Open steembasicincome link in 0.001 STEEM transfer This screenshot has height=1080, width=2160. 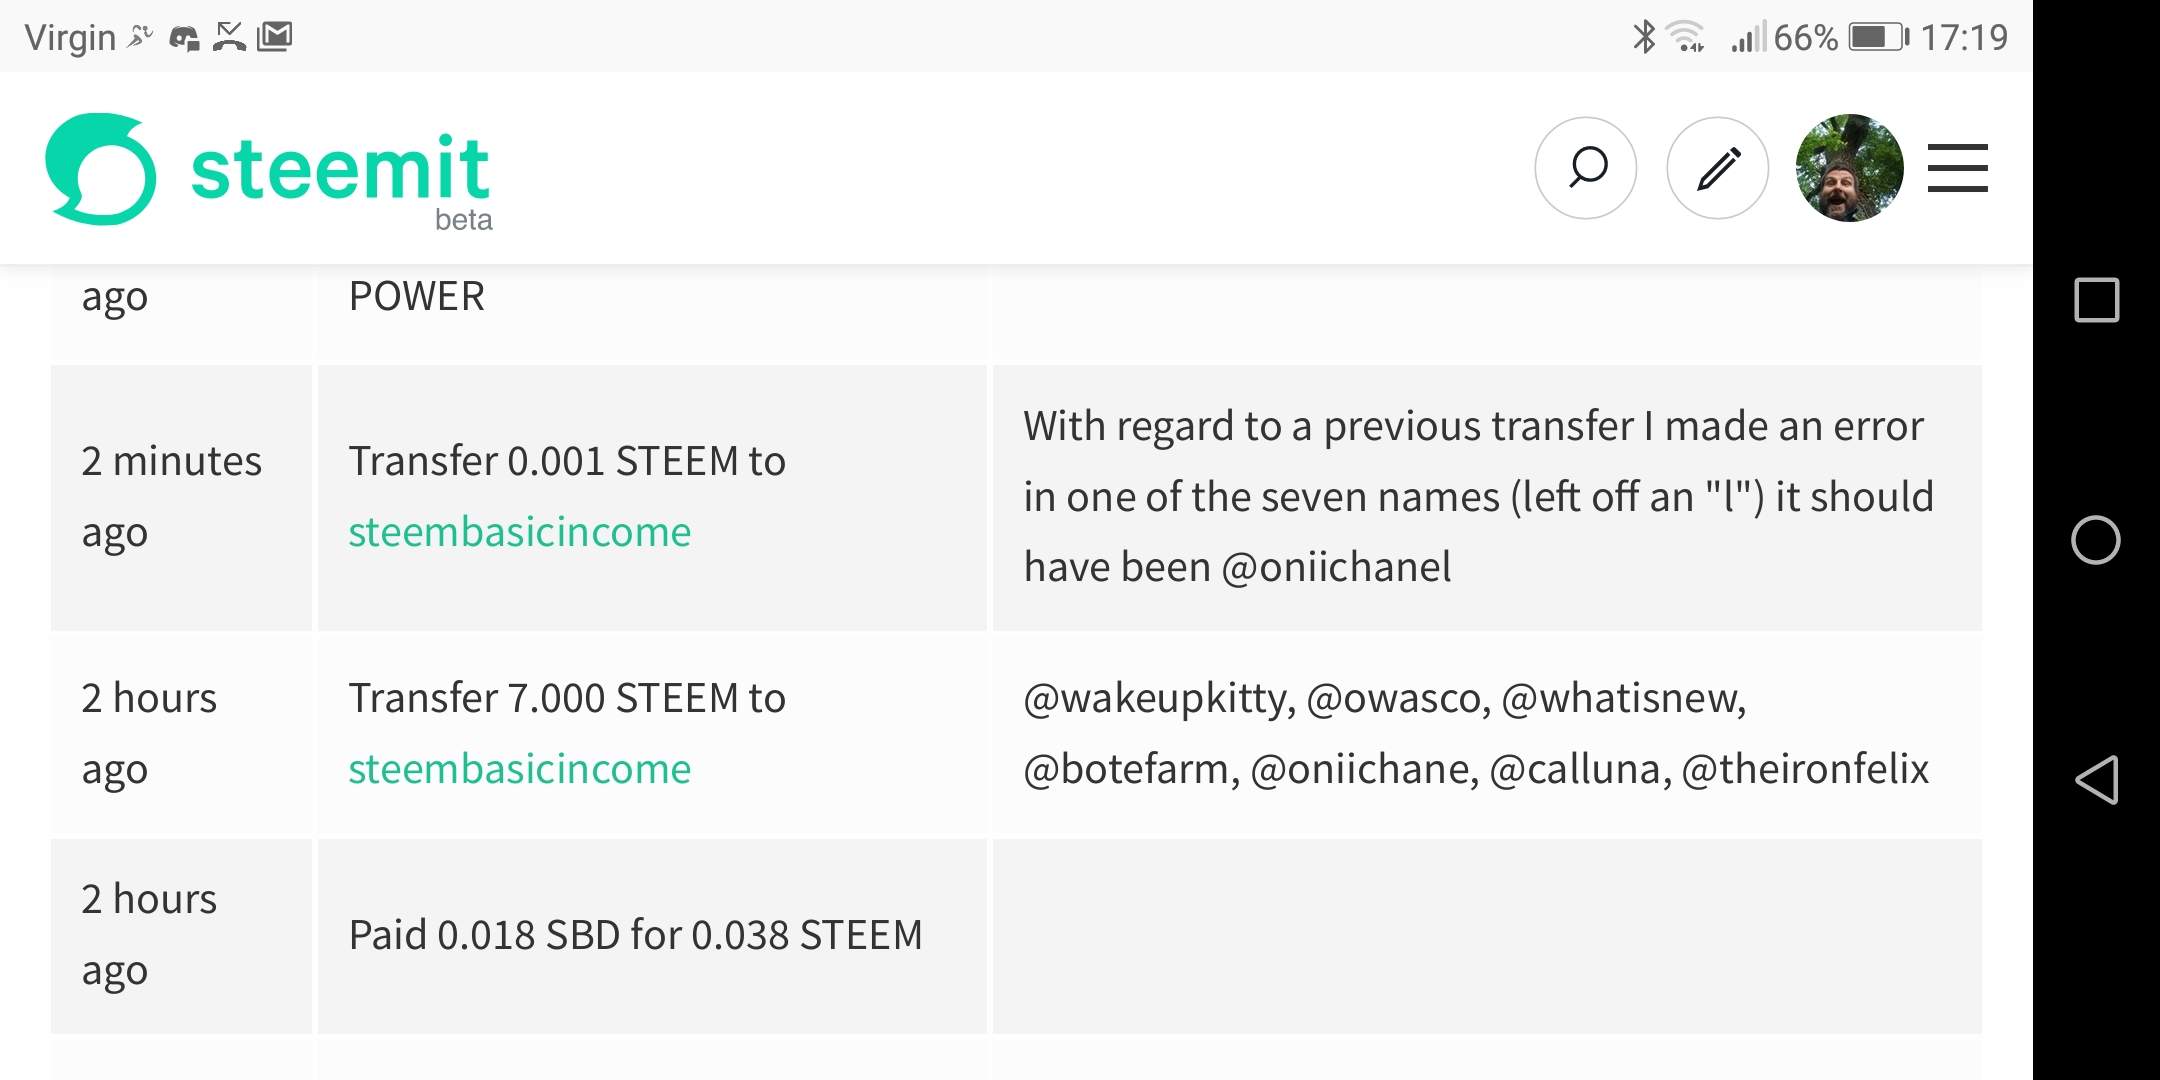click(519, 532)
